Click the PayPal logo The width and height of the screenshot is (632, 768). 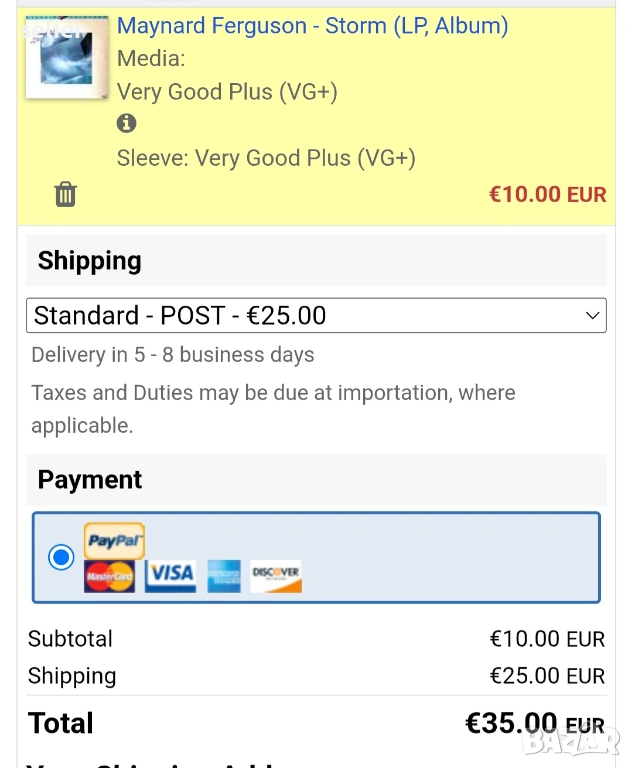pos(114,541)
